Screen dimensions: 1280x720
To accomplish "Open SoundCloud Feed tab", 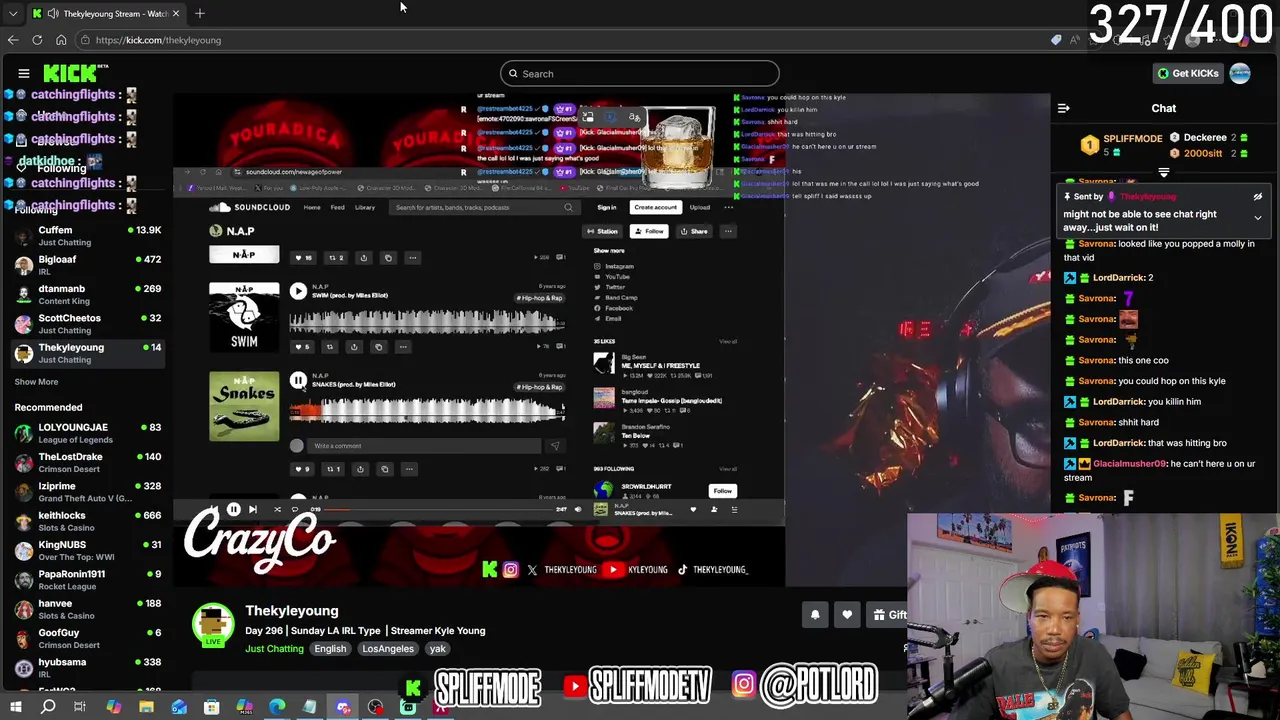I will (x=338, y=207).
